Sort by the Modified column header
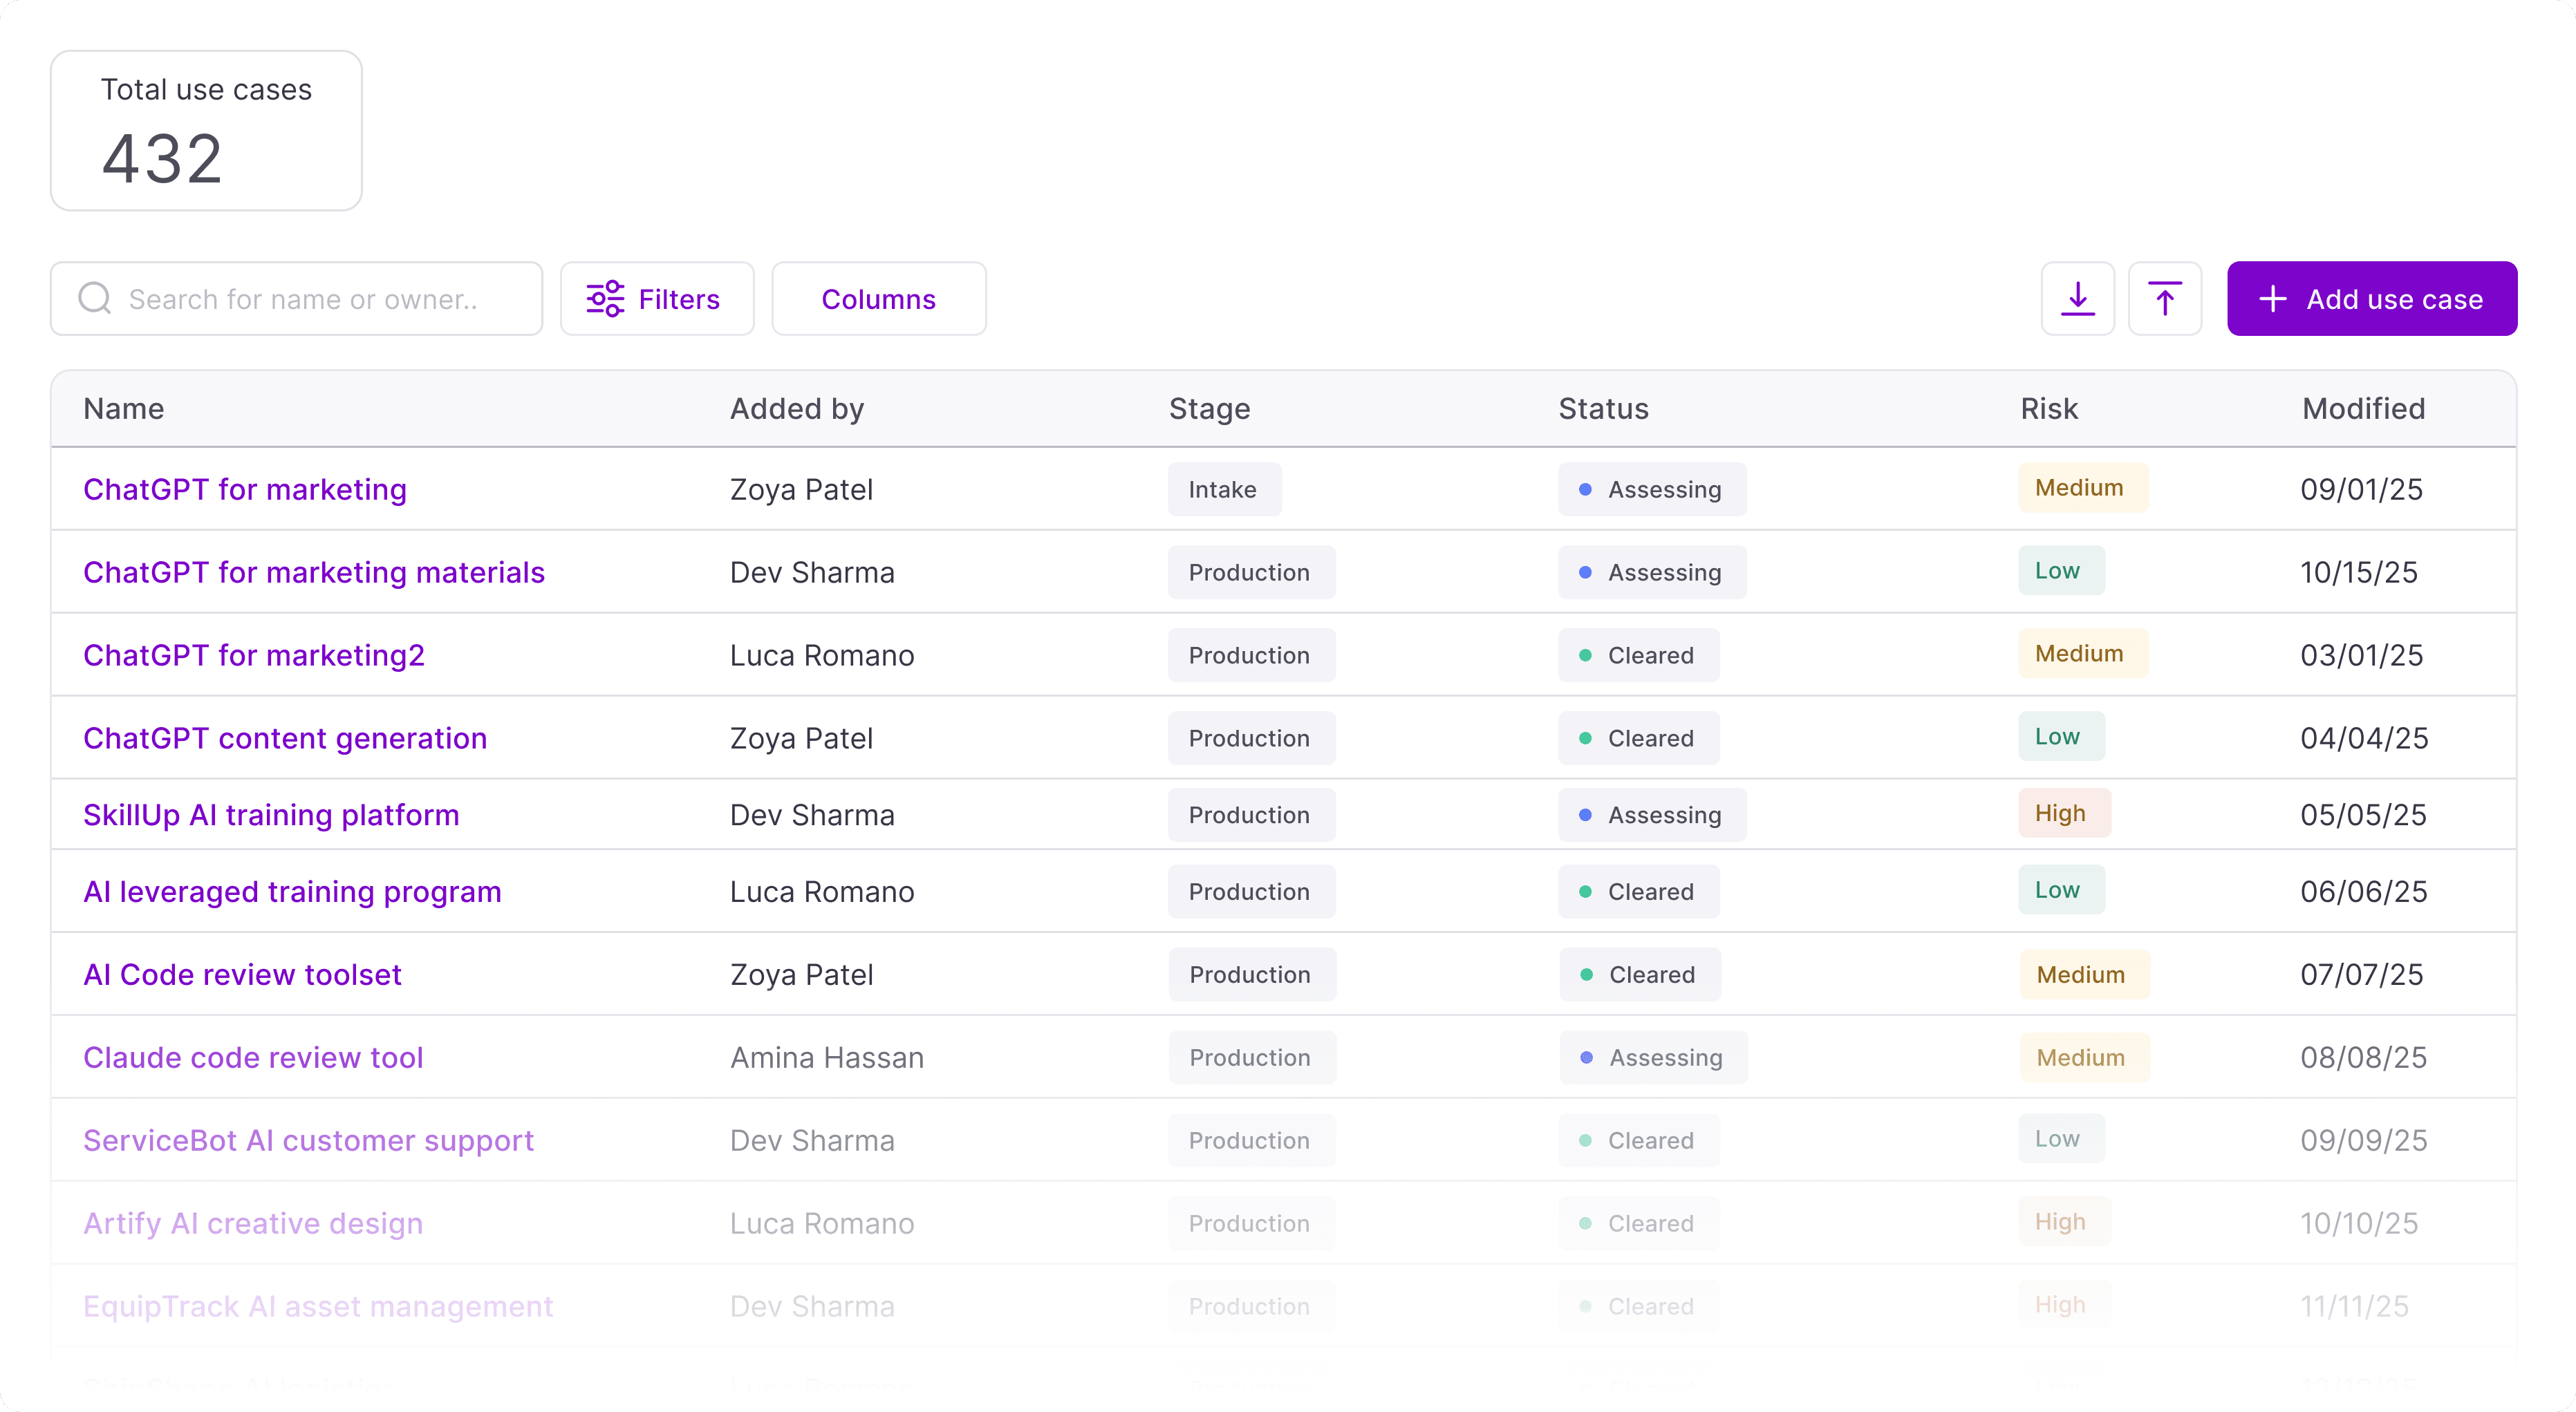The width and height of the screenshot is (2576, 1412). point(2363,408)
